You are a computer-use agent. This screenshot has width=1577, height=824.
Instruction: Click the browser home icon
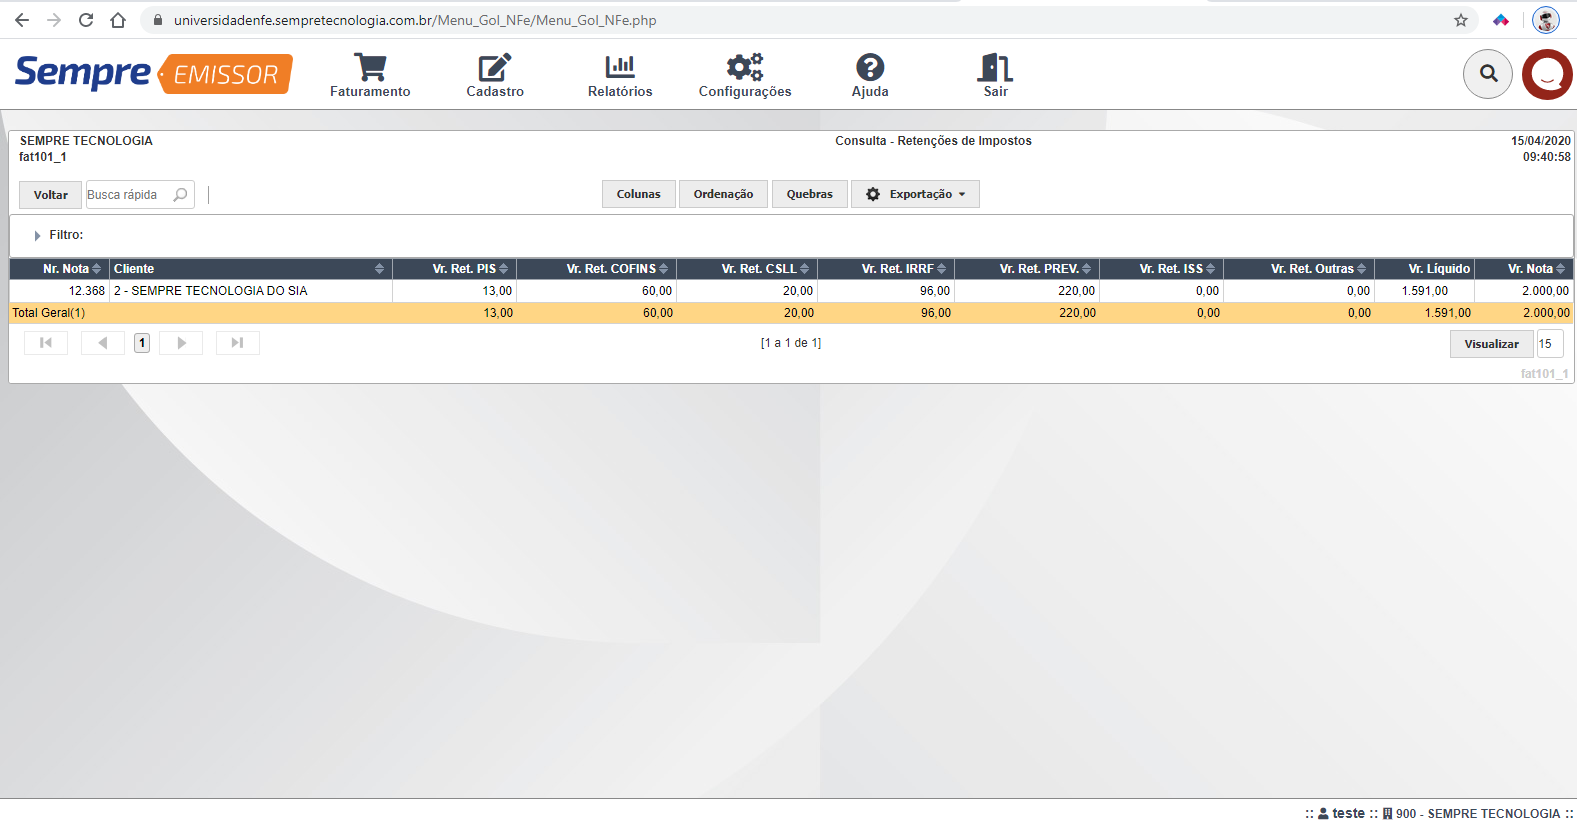118,20
